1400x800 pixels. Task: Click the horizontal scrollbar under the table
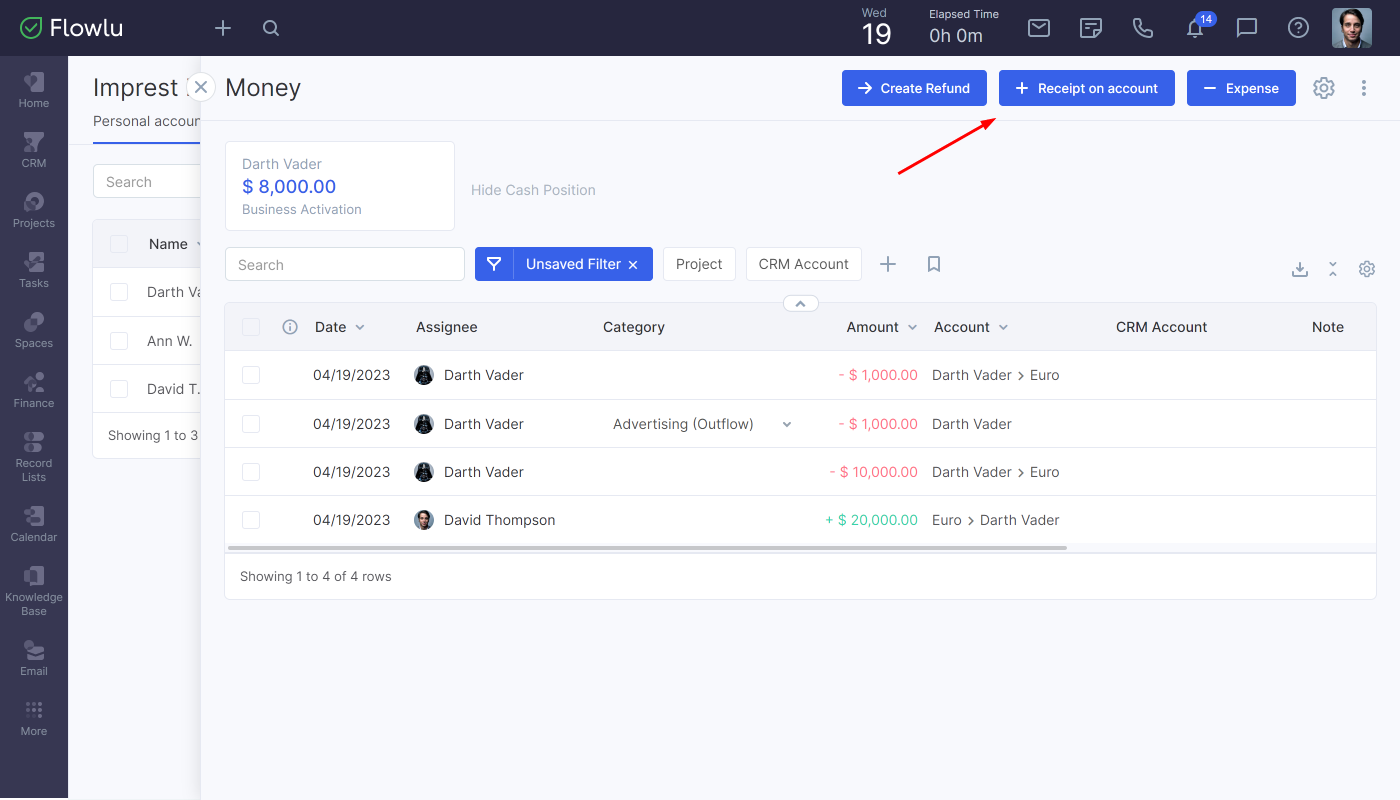(647, 548)
